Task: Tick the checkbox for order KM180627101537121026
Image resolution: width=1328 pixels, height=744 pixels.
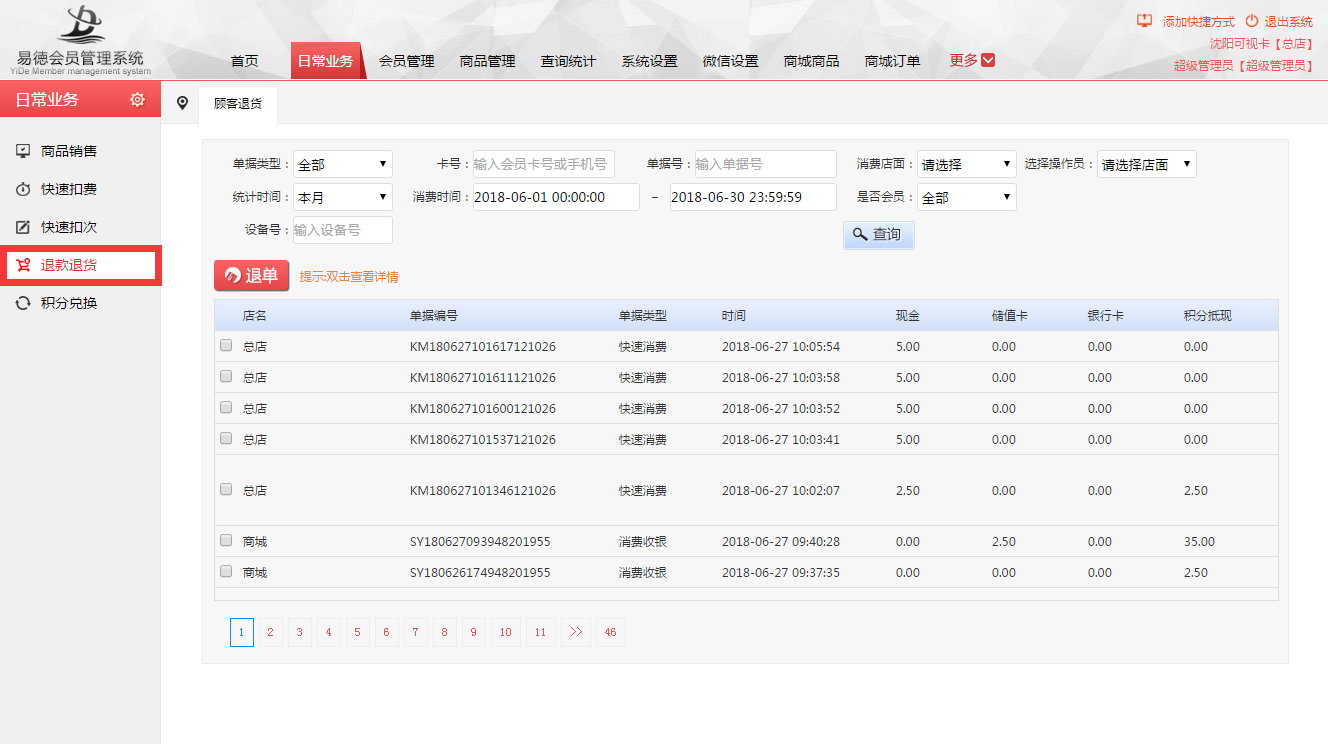Action: [225, 438]
